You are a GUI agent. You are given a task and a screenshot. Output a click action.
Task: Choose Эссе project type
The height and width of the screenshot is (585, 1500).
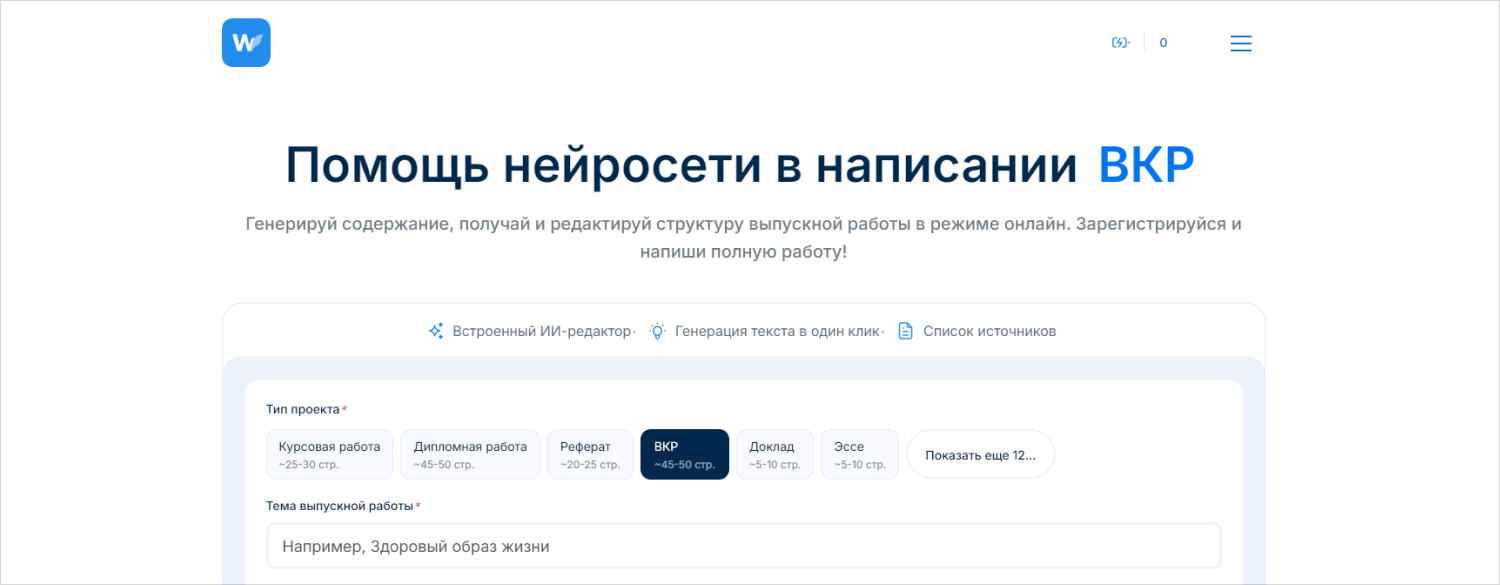coord(859,455)
